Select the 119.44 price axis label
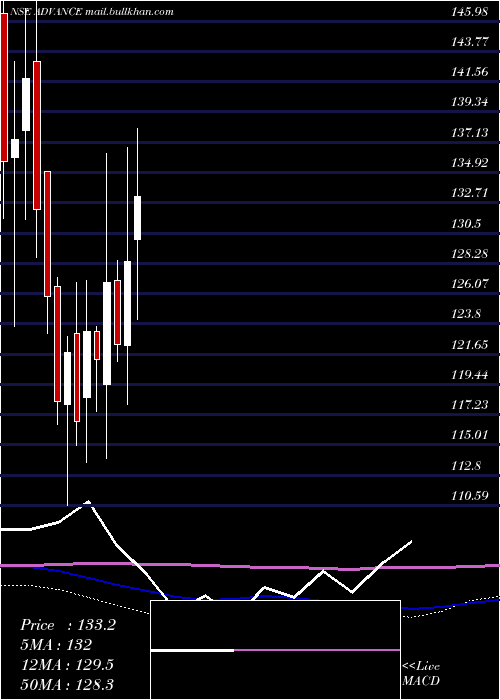Viewport: 500px width, 700px height. coord(469,375)
